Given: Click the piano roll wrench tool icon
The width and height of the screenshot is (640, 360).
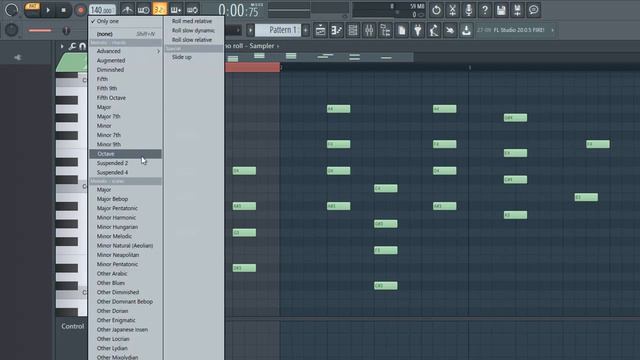Looking at the screenshot, I should [73, 46].
